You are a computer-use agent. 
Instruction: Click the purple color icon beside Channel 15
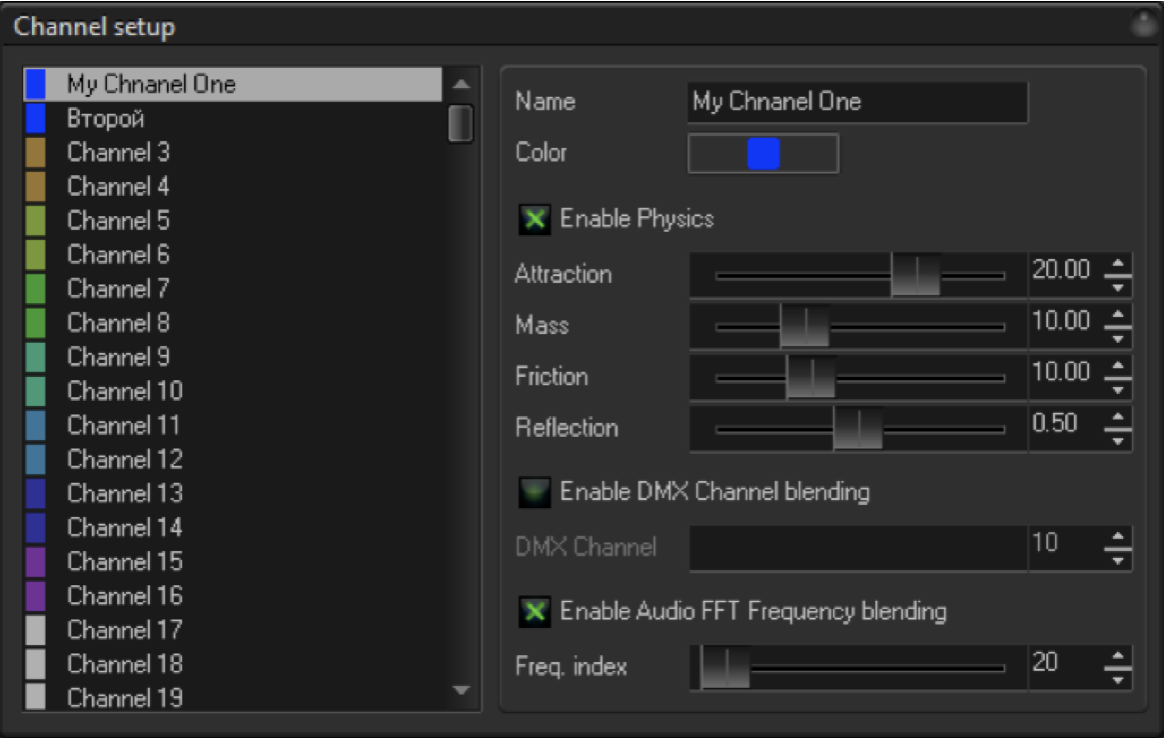tap(36, 561)
